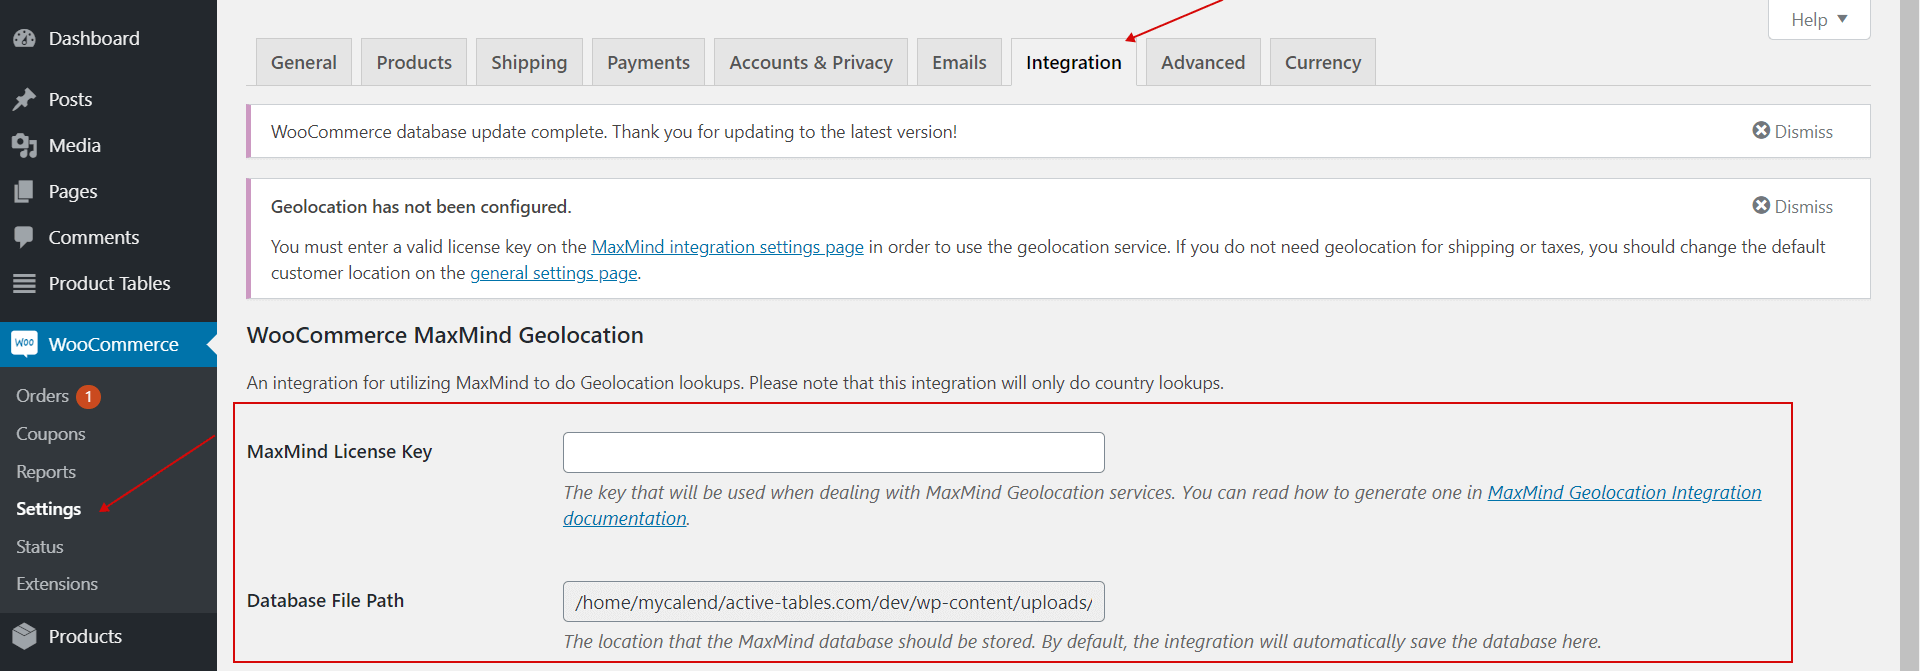Open the Advanced settings tab
The width and height of the screenshot is (1920, 671).
pyautogui.click(x=1203, y=62)
